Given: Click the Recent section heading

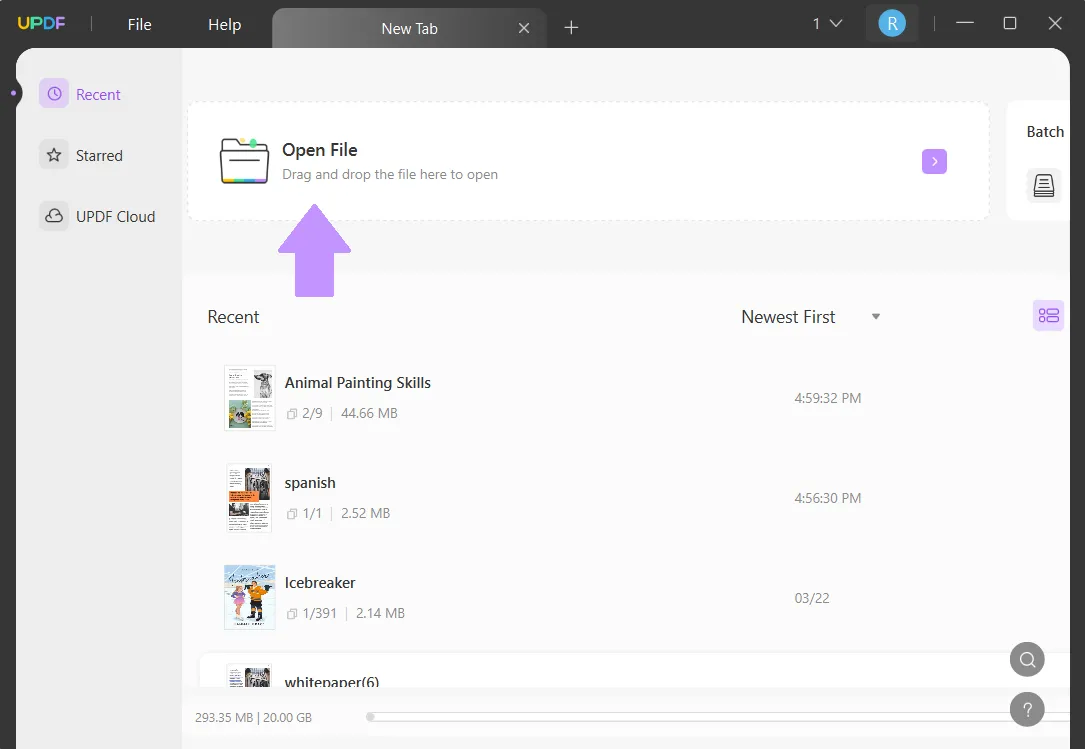Looking at the screenshot, I should tap(233, 316).
